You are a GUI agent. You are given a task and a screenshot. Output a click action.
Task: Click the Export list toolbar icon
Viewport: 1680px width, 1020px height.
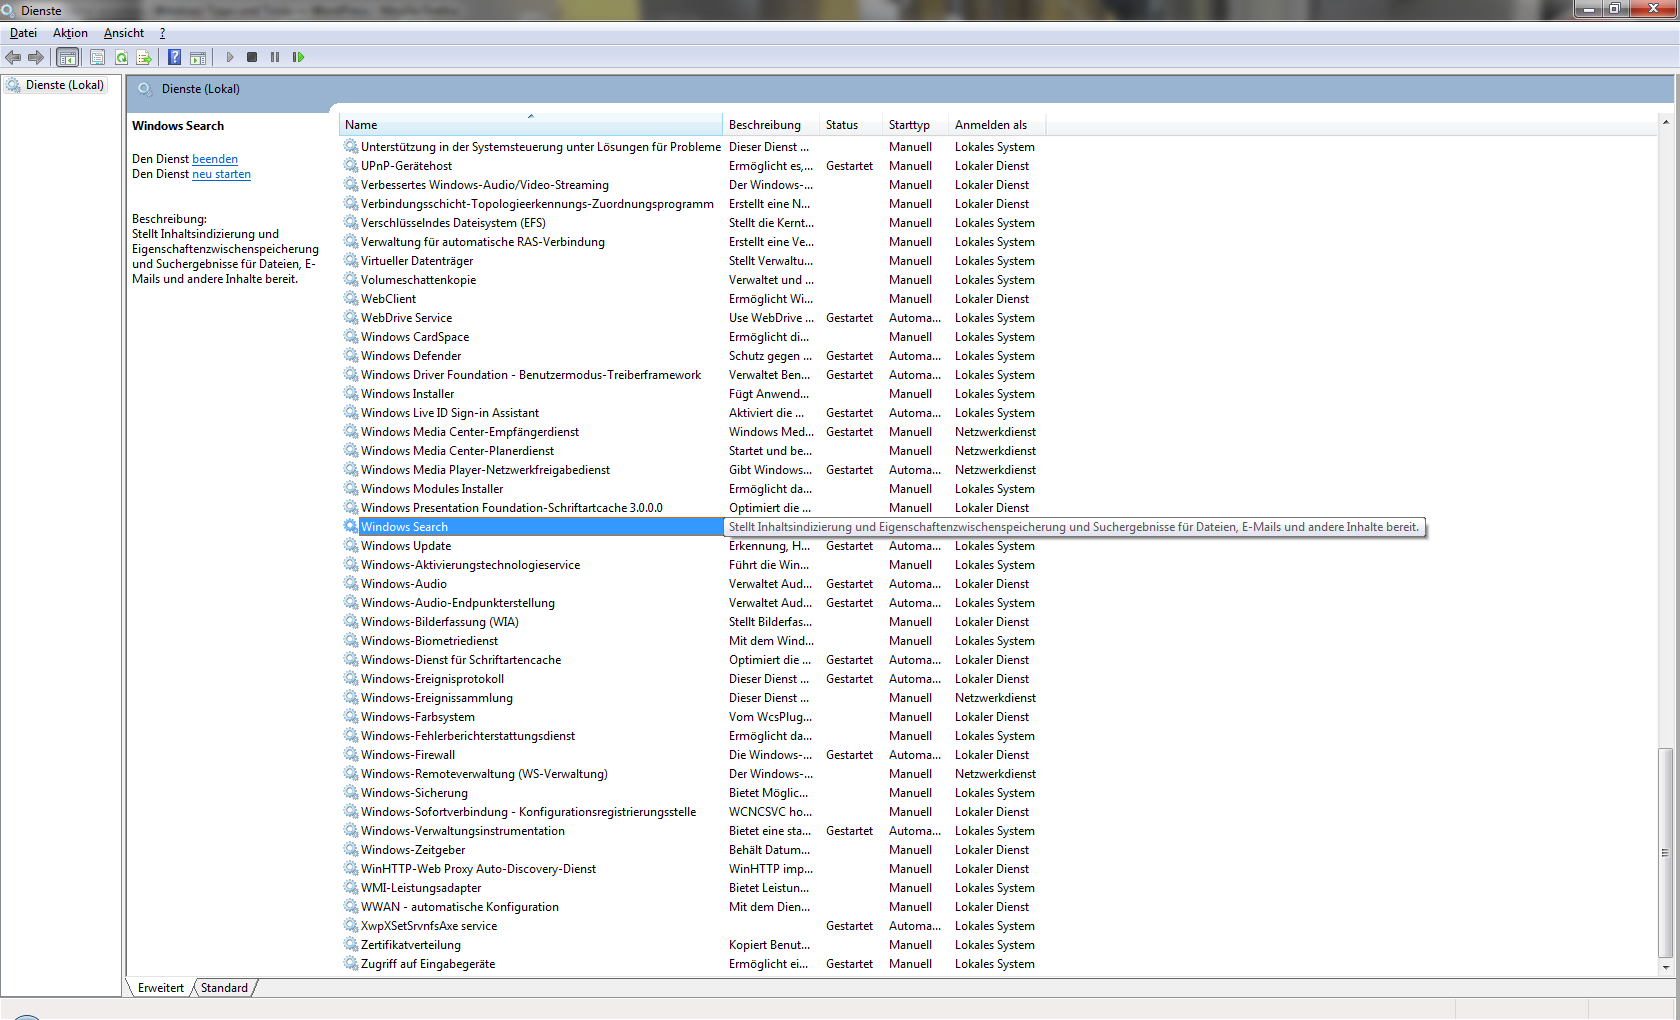144,57
